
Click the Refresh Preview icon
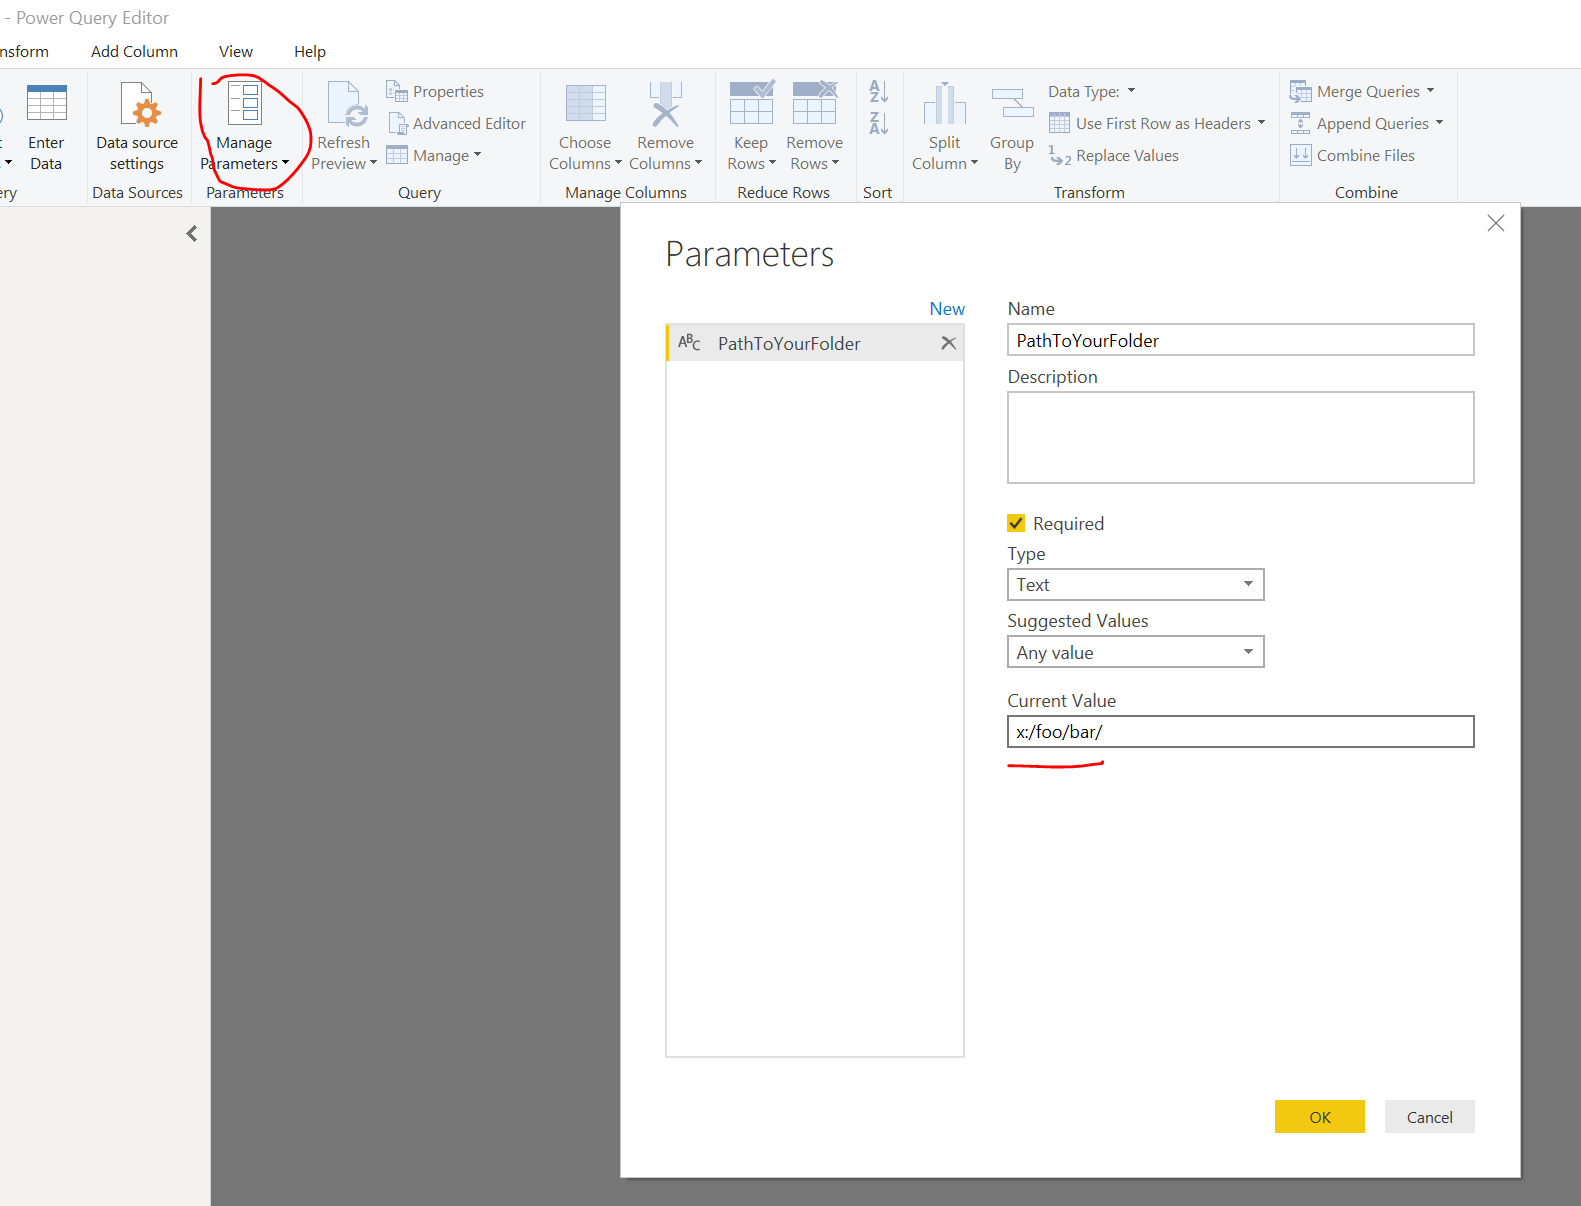click(x=347, y=106)
